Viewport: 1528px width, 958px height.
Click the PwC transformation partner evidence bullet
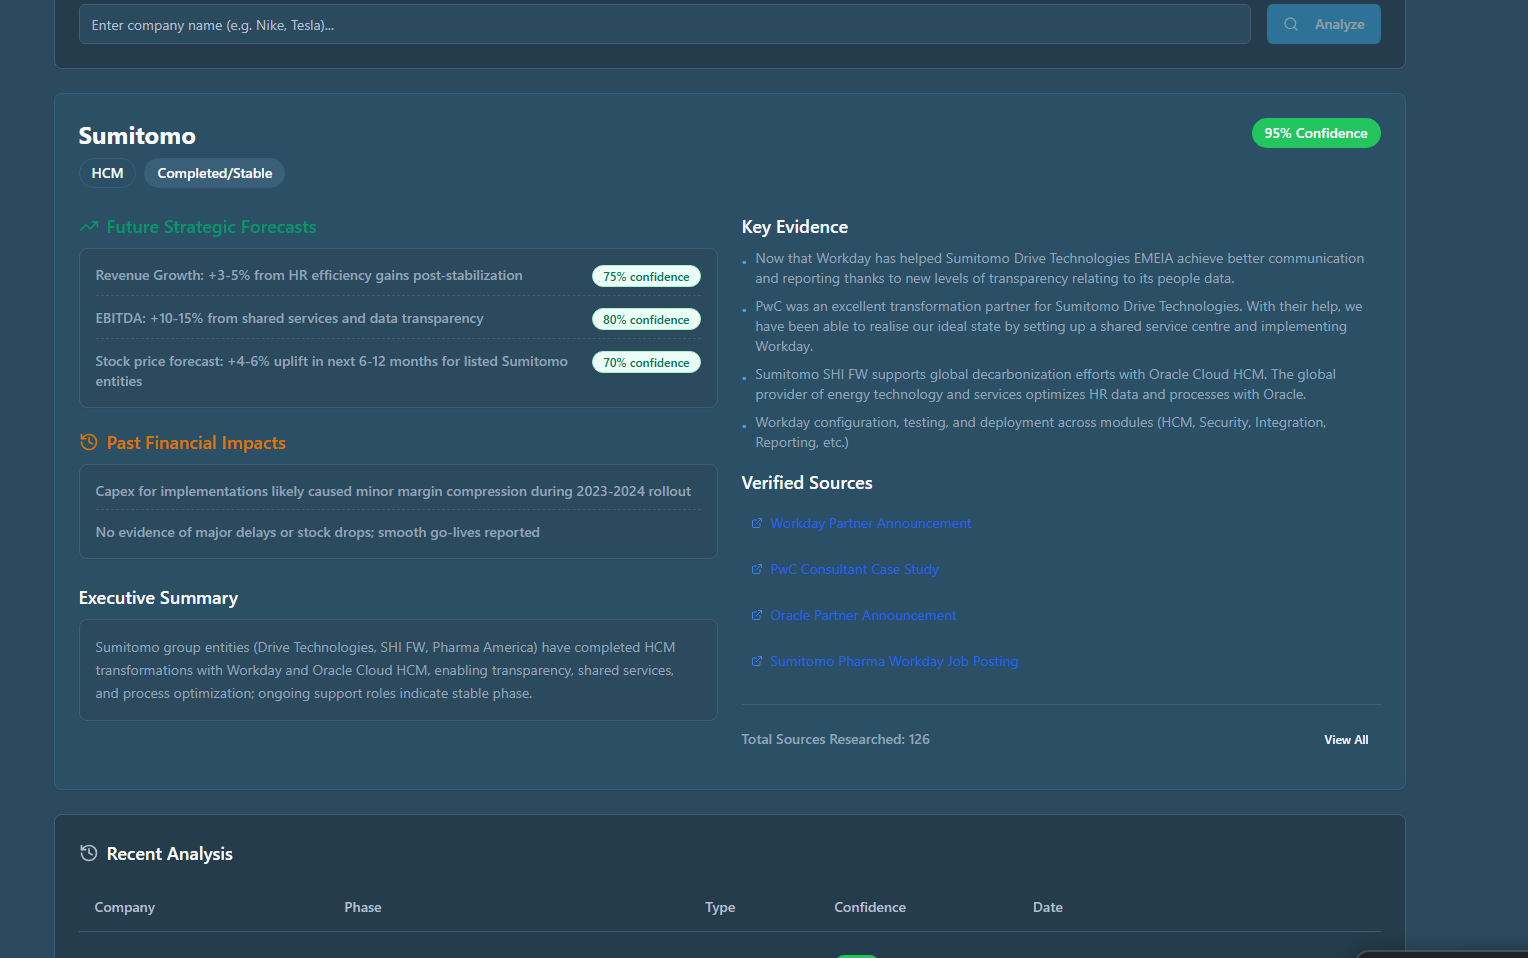coord(1059,326)
